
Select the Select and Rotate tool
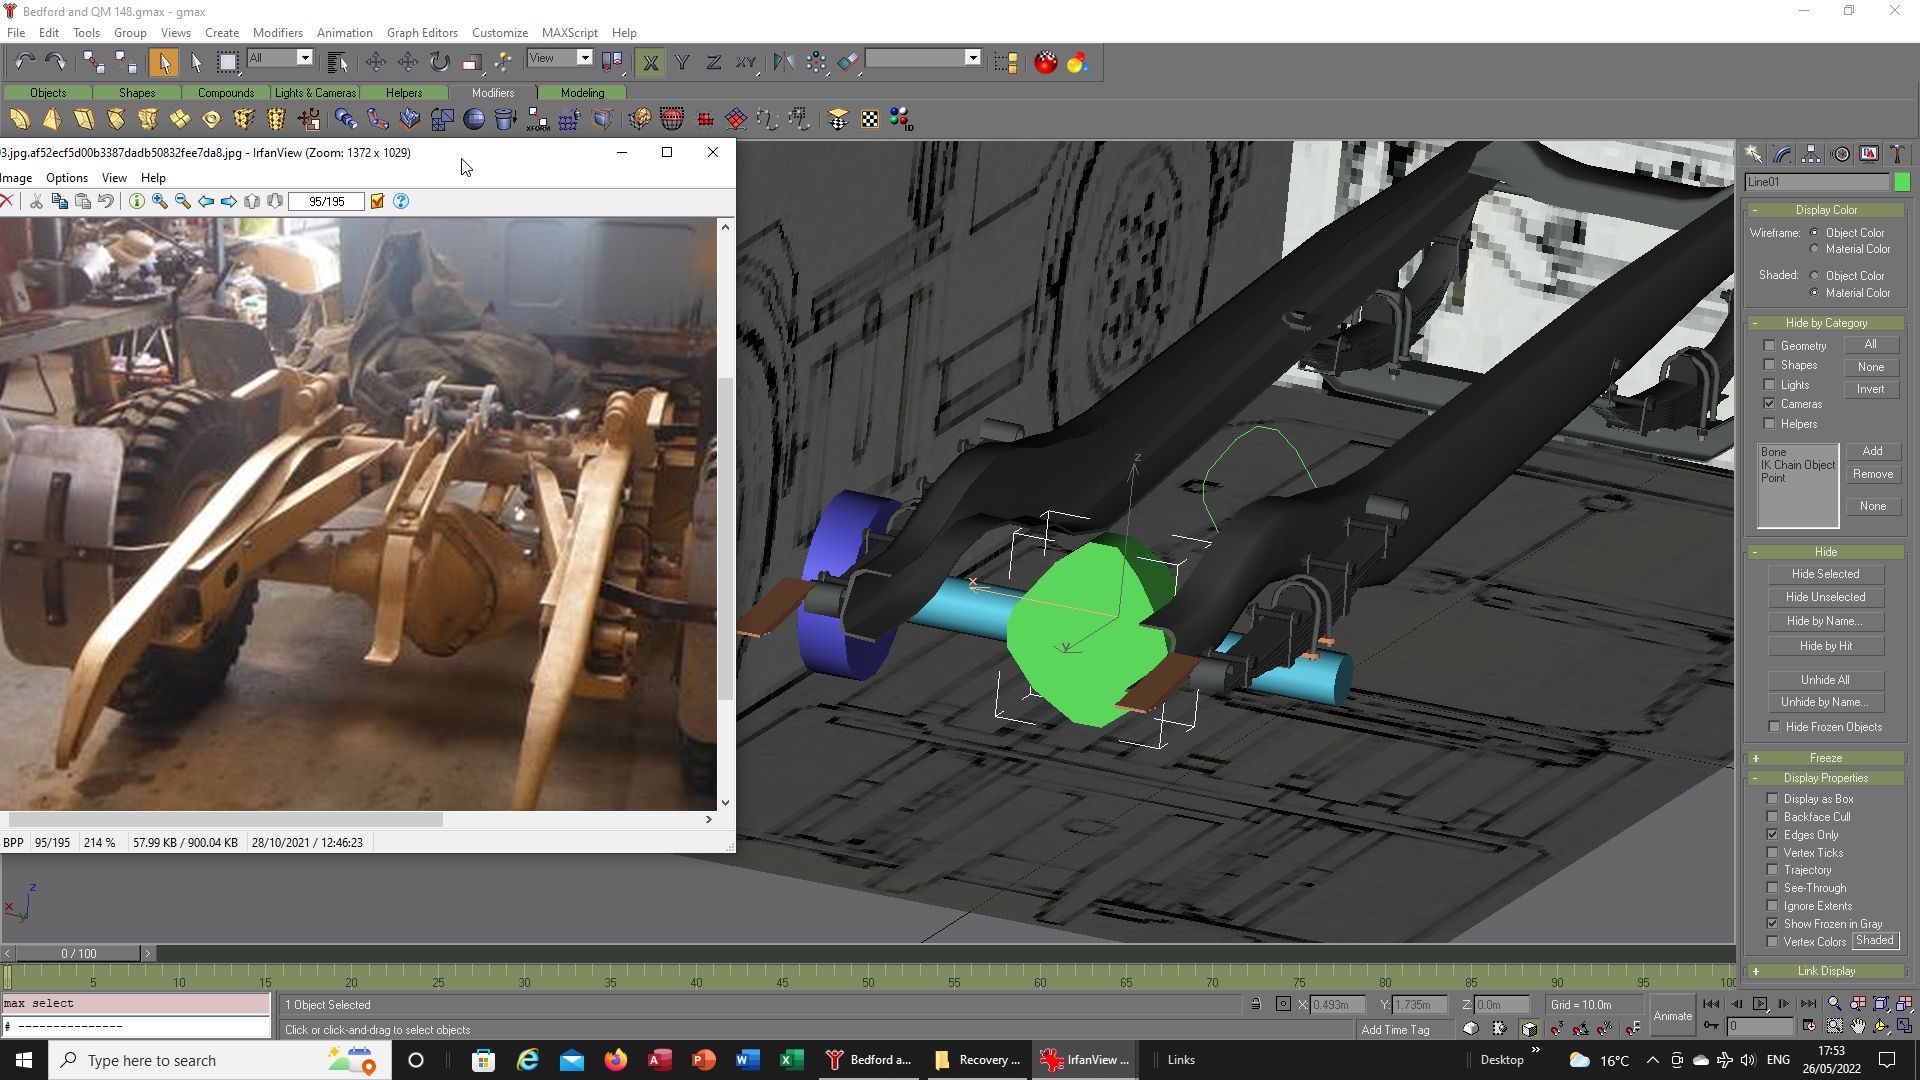click(x=440, y=62)
